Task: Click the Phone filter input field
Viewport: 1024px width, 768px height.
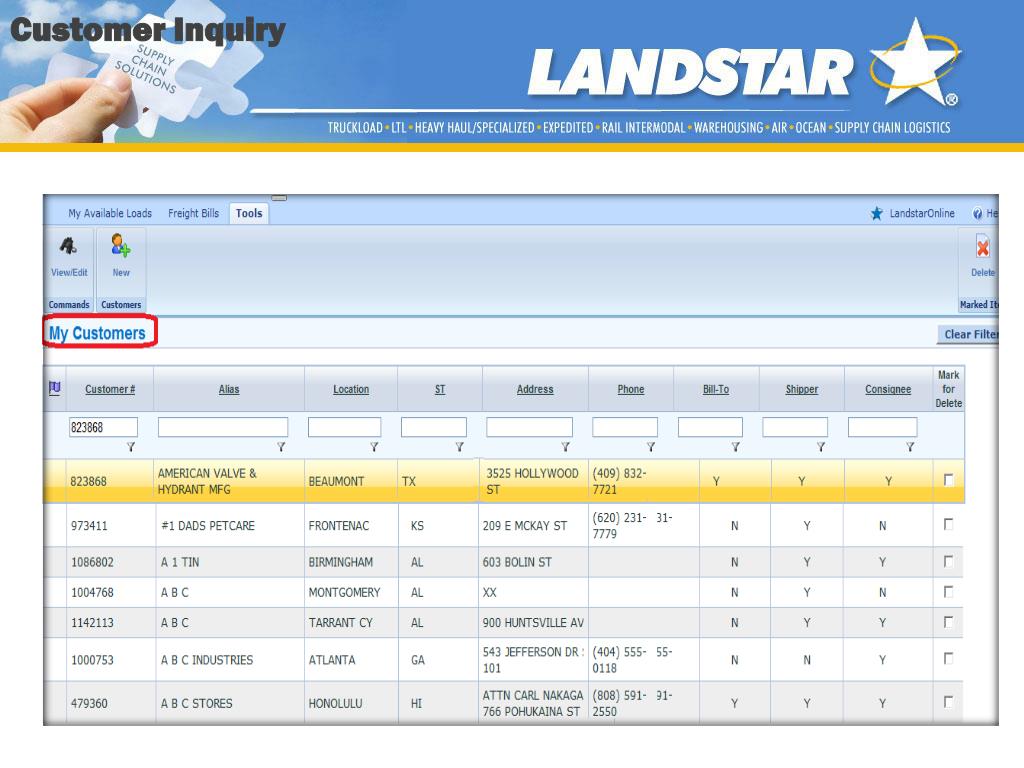Action: point(624,427)
